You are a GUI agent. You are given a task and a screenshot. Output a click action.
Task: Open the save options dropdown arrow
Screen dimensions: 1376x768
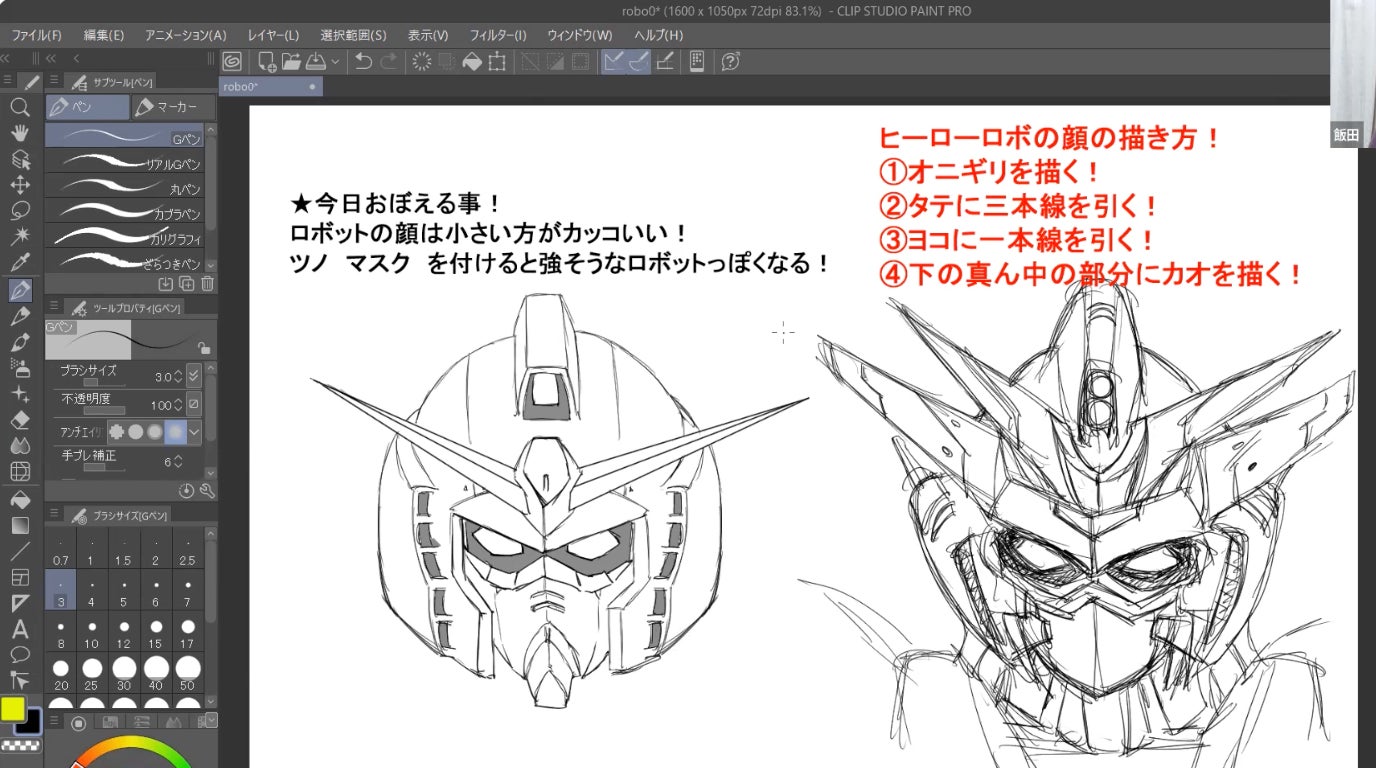click(x=335, y=62)
